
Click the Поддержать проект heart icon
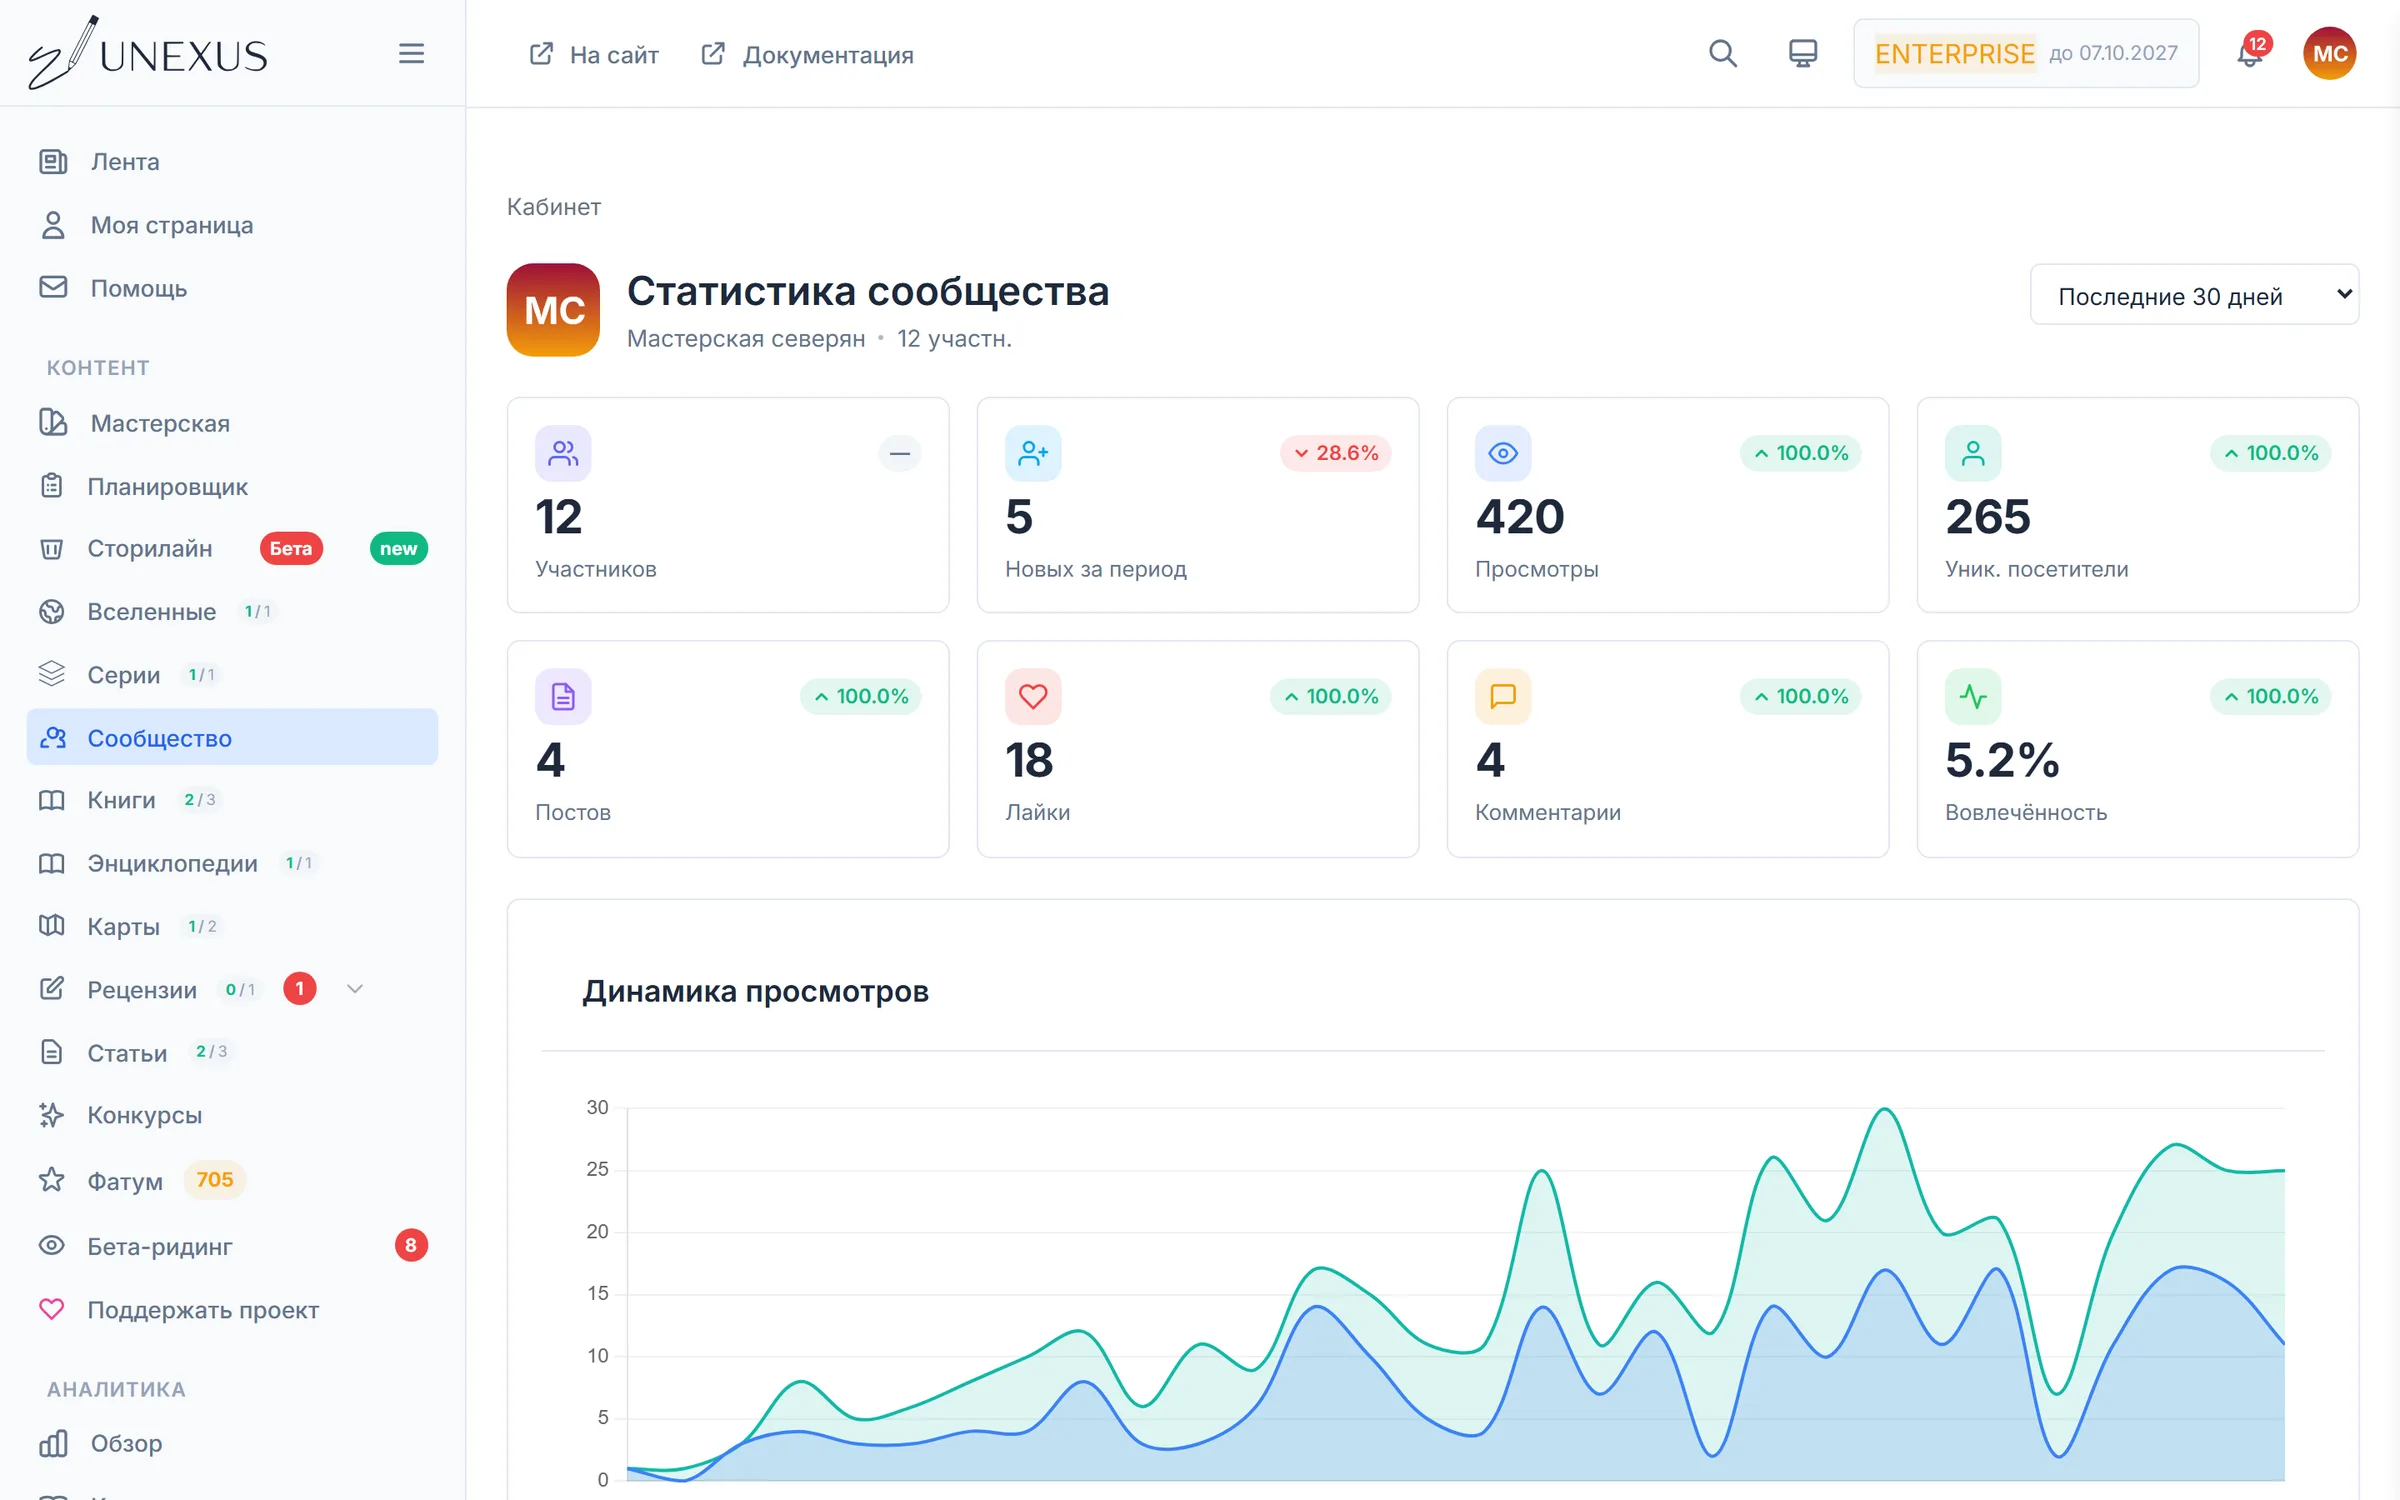pos(52,1309)
